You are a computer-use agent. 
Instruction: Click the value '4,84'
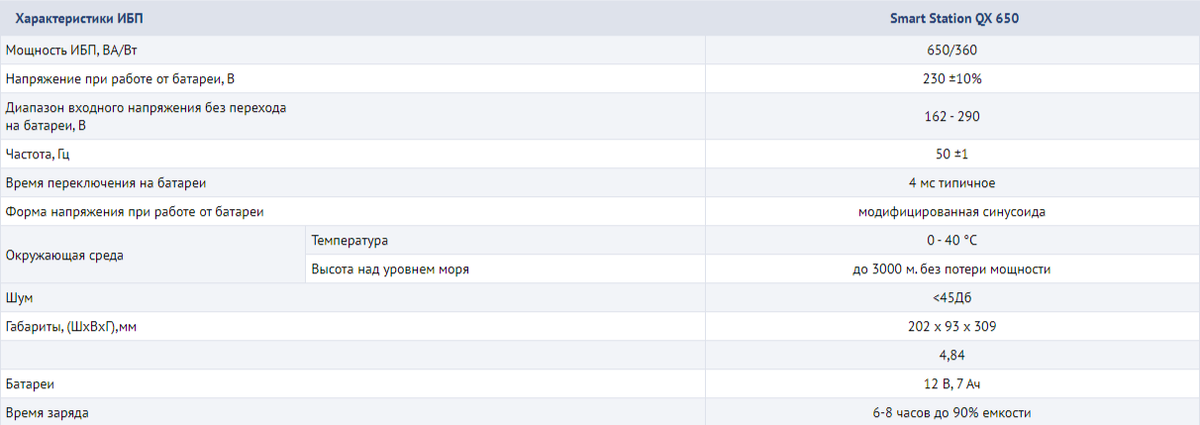[952, 355]
